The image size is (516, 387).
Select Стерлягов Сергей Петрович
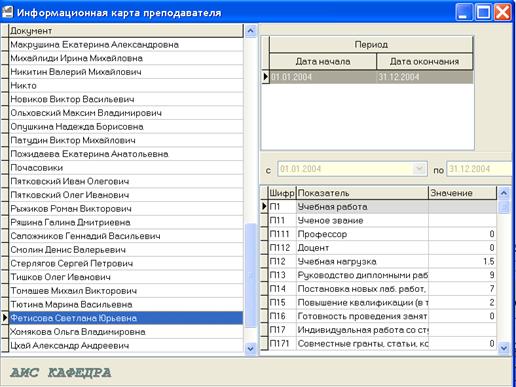[x=126, y=263]
